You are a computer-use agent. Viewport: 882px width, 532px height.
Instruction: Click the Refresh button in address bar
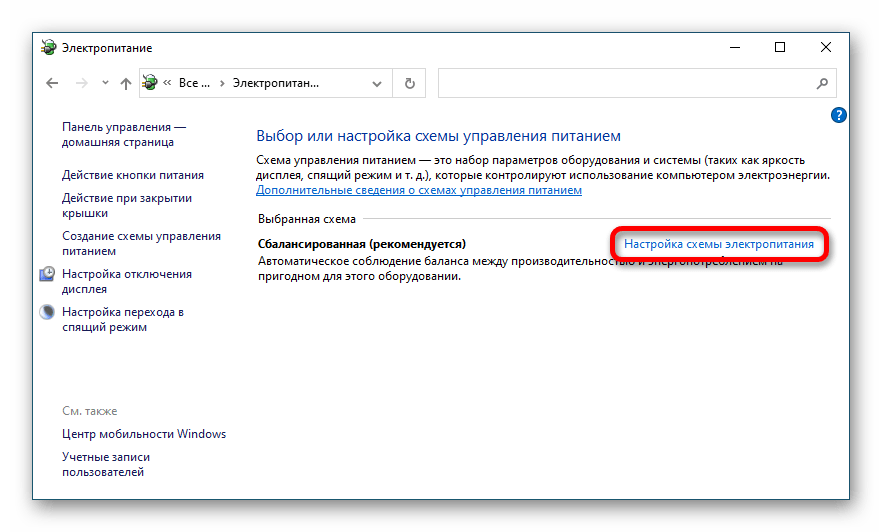coord(409,84)
